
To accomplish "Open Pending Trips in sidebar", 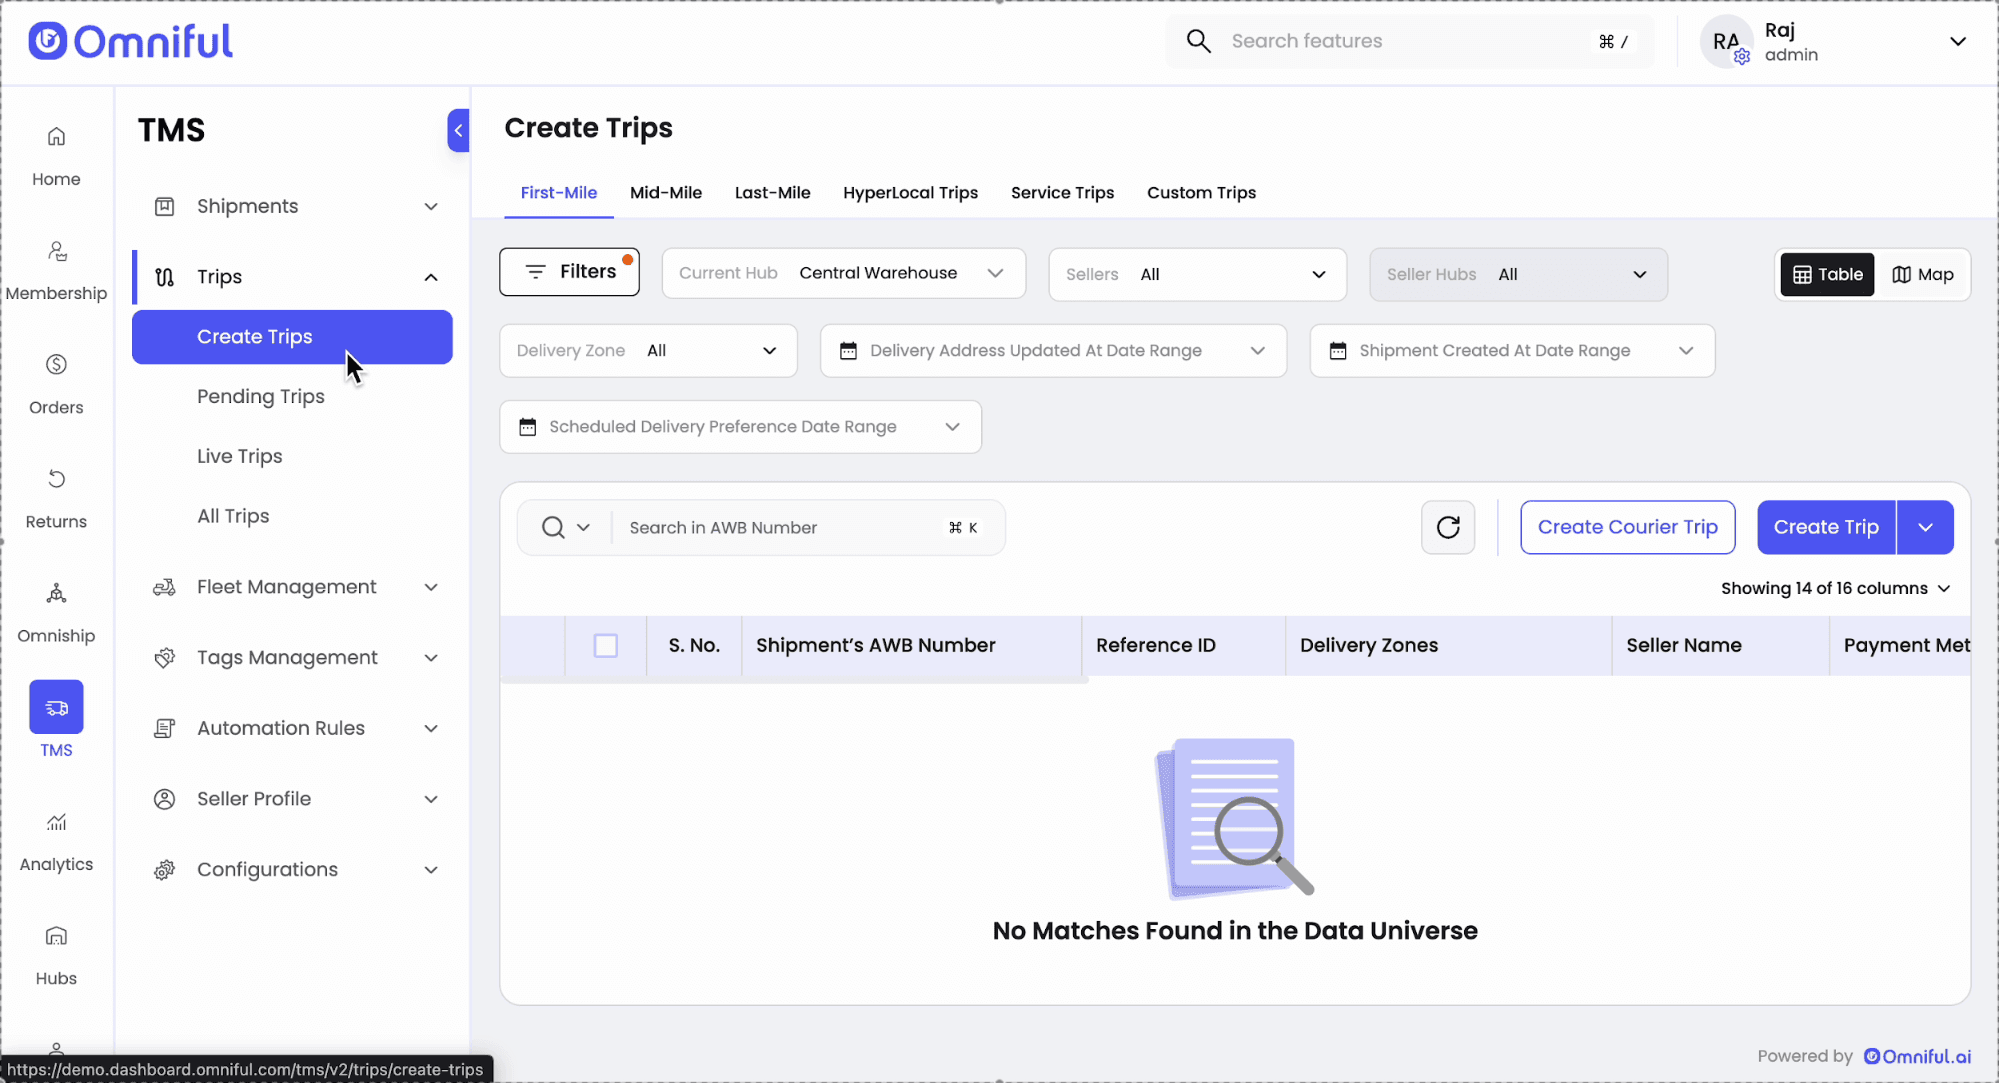I will coord(260,396).
